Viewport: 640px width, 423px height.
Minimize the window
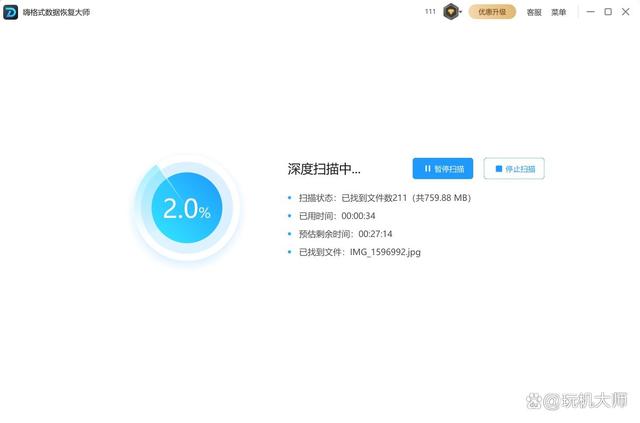[x=590, y=12]
